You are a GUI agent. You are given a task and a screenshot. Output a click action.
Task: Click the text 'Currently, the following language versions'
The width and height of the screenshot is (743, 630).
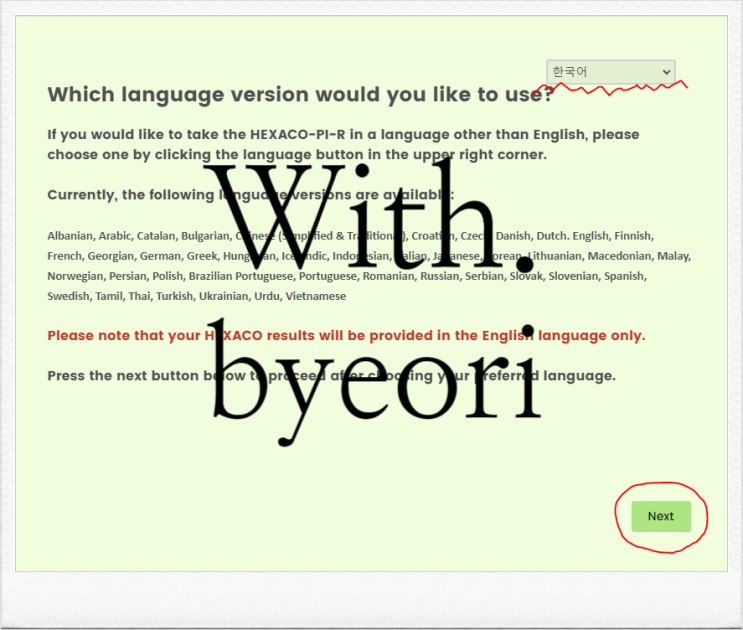[251, 195]
